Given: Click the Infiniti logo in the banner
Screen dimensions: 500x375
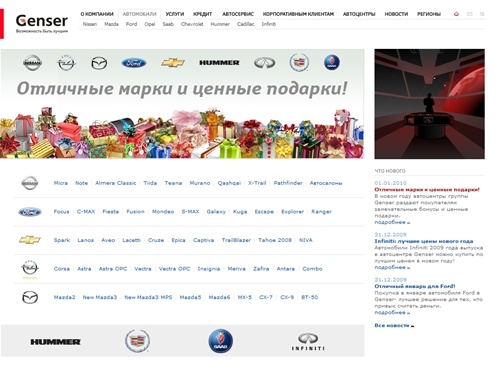Looking at the screenshot, I should coord(265,63).
